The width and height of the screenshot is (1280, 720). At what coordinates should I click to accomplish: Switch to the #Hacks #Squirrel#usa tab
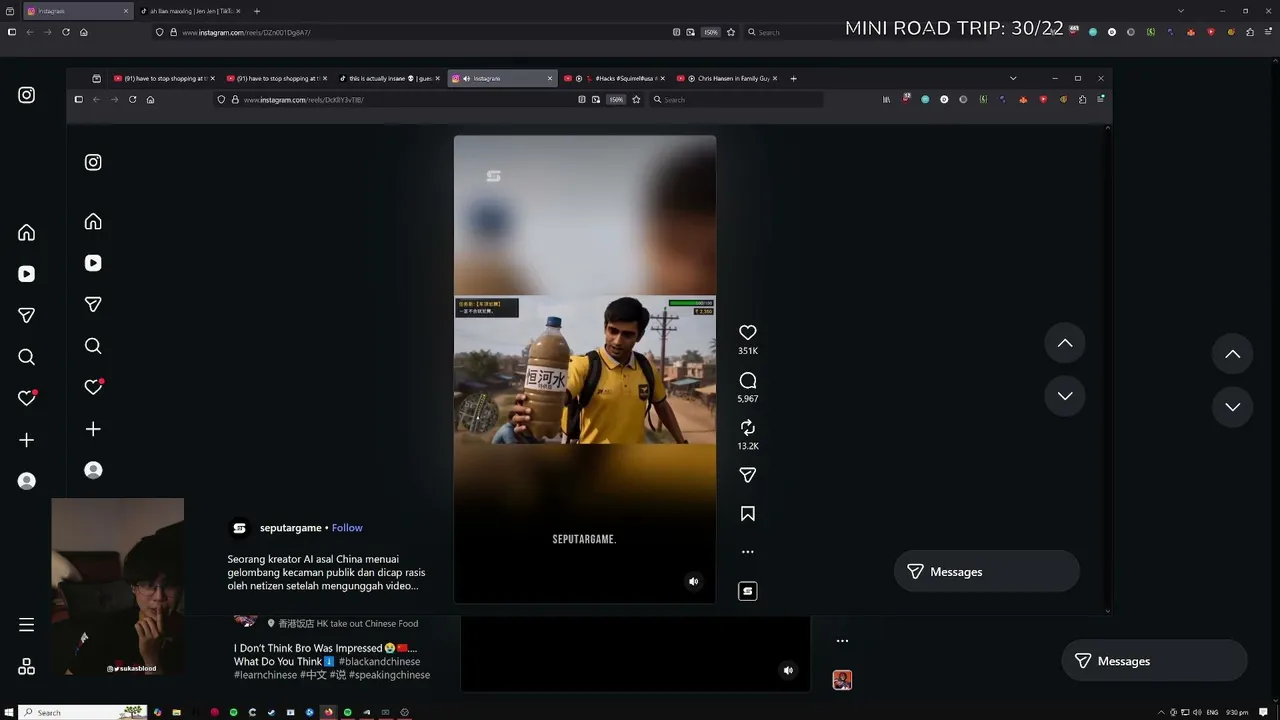coord(615,78)
